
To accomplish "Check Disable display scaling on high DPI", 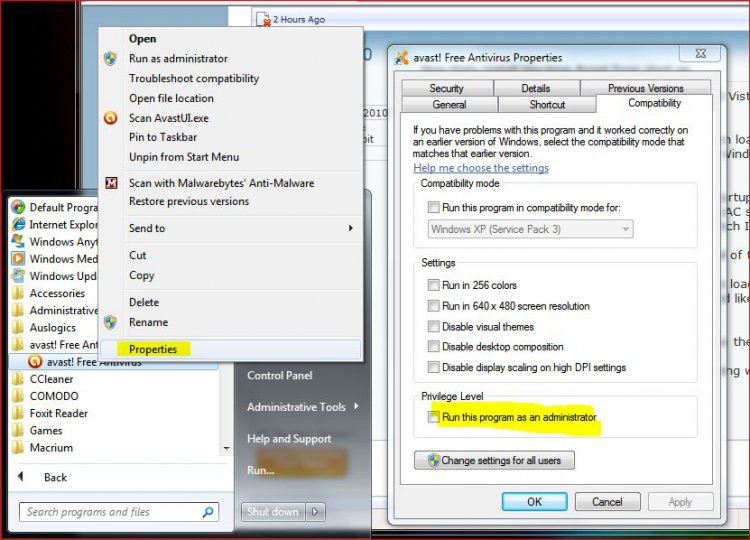I will (433, 367).
